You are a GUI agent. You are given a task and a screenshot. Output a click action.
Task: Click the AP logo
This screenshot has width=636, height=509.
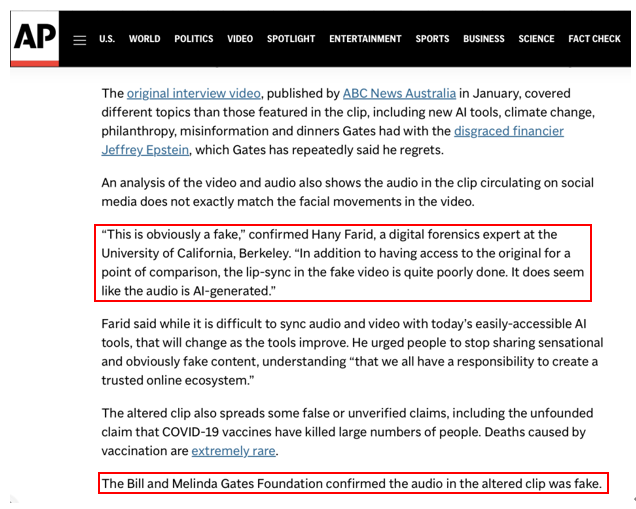(34, 40)
